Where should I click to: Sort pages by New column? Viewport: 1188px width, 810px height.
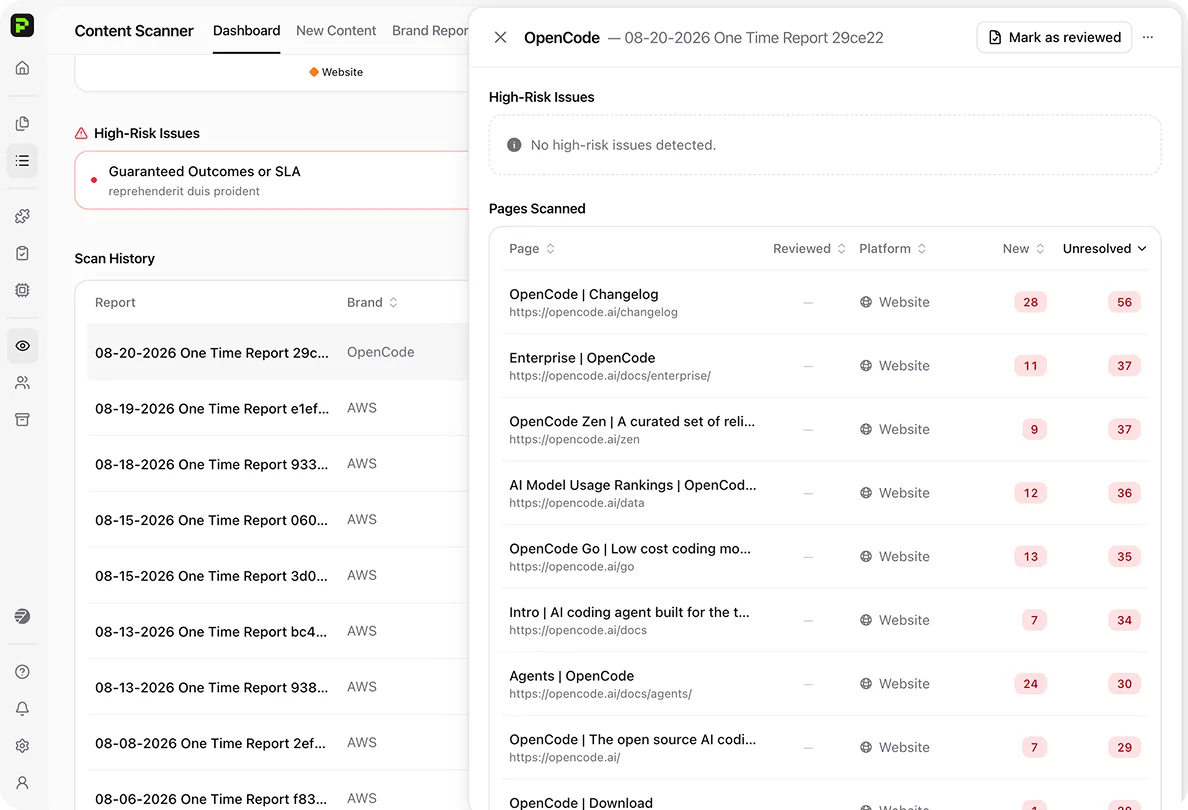(1024, 249)
